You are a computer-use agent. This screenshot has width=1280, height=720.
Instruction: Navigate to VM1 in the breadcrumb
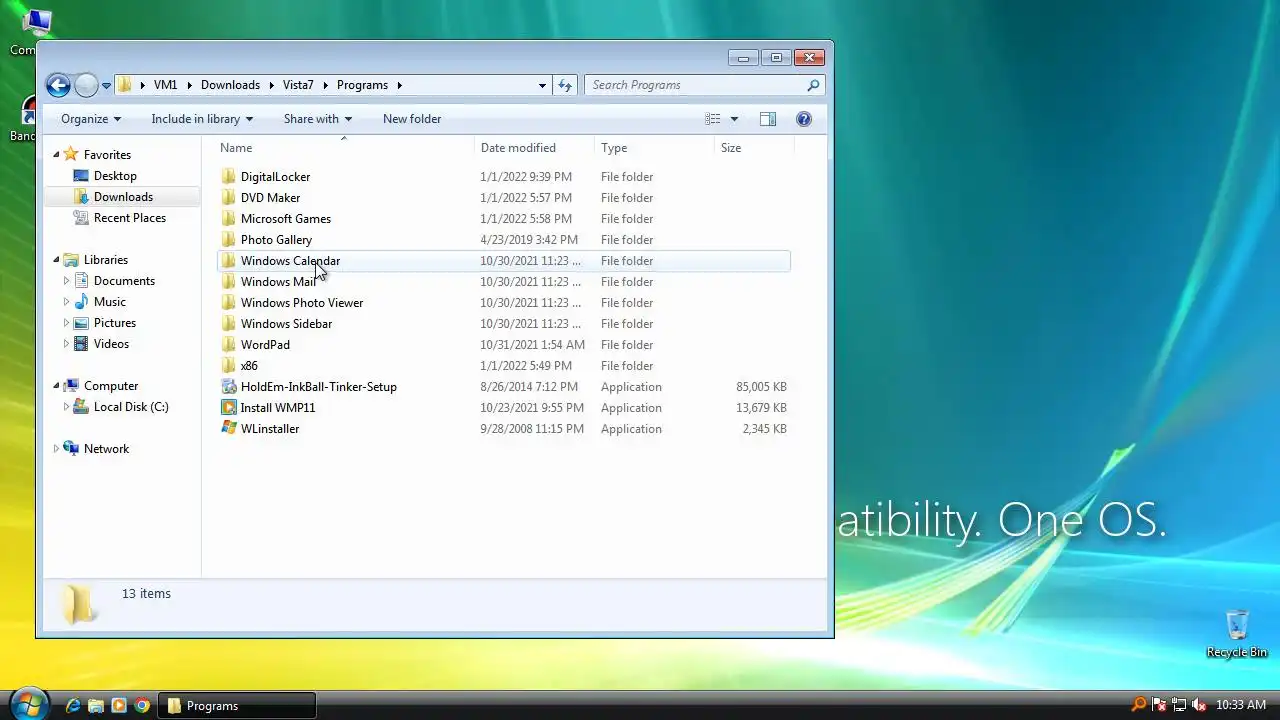(x=165, y=85)
